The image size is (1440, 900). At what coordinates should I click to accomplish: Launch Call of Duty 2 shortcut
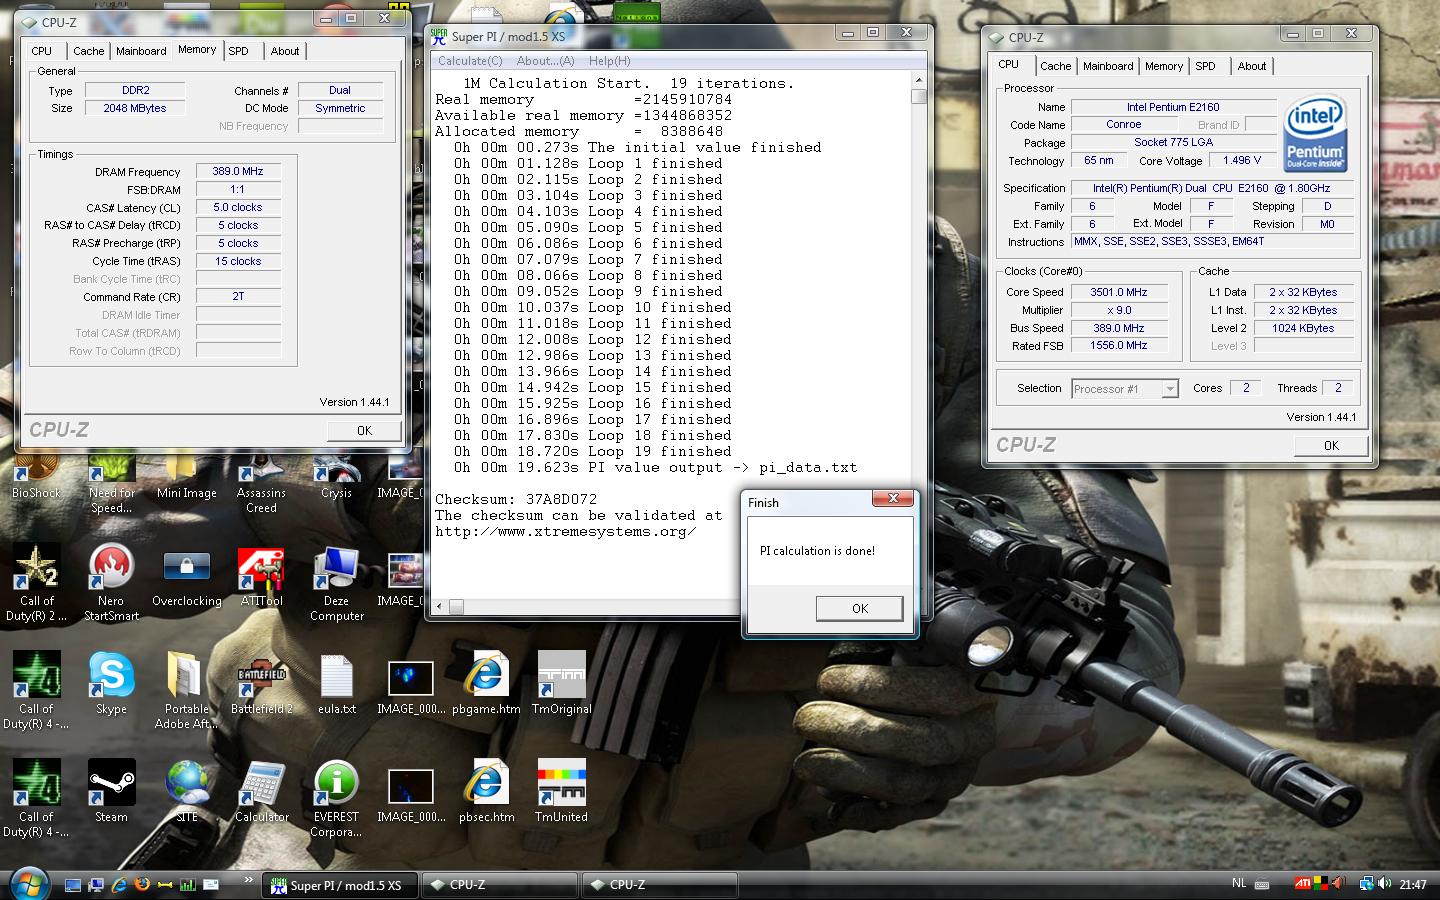tap(36, 583)
